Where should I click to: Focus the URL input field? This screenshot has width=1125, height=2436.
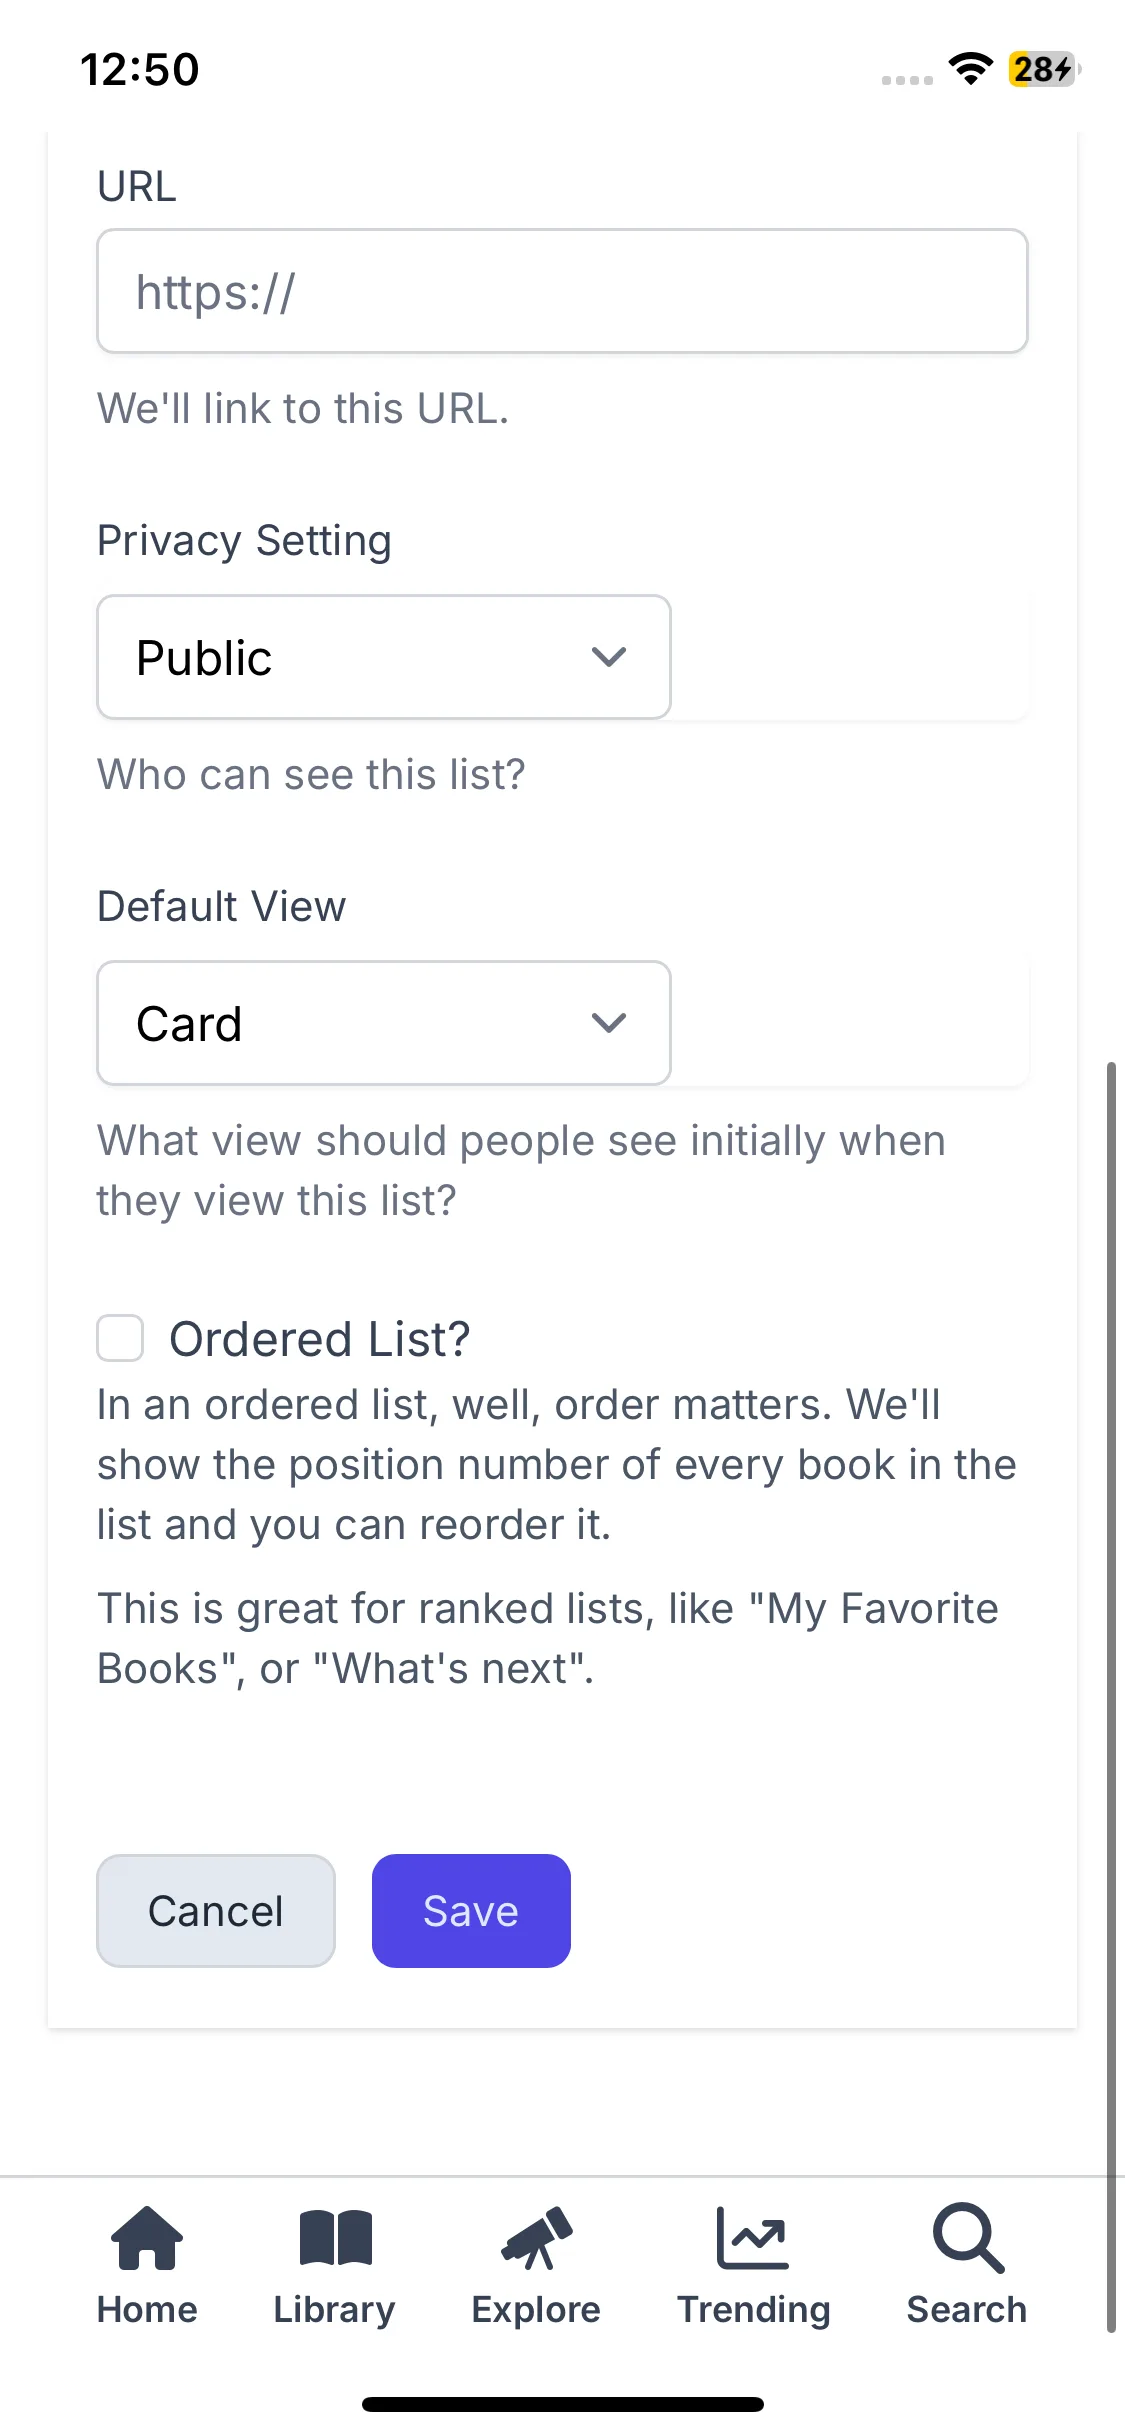click(562, 291)
